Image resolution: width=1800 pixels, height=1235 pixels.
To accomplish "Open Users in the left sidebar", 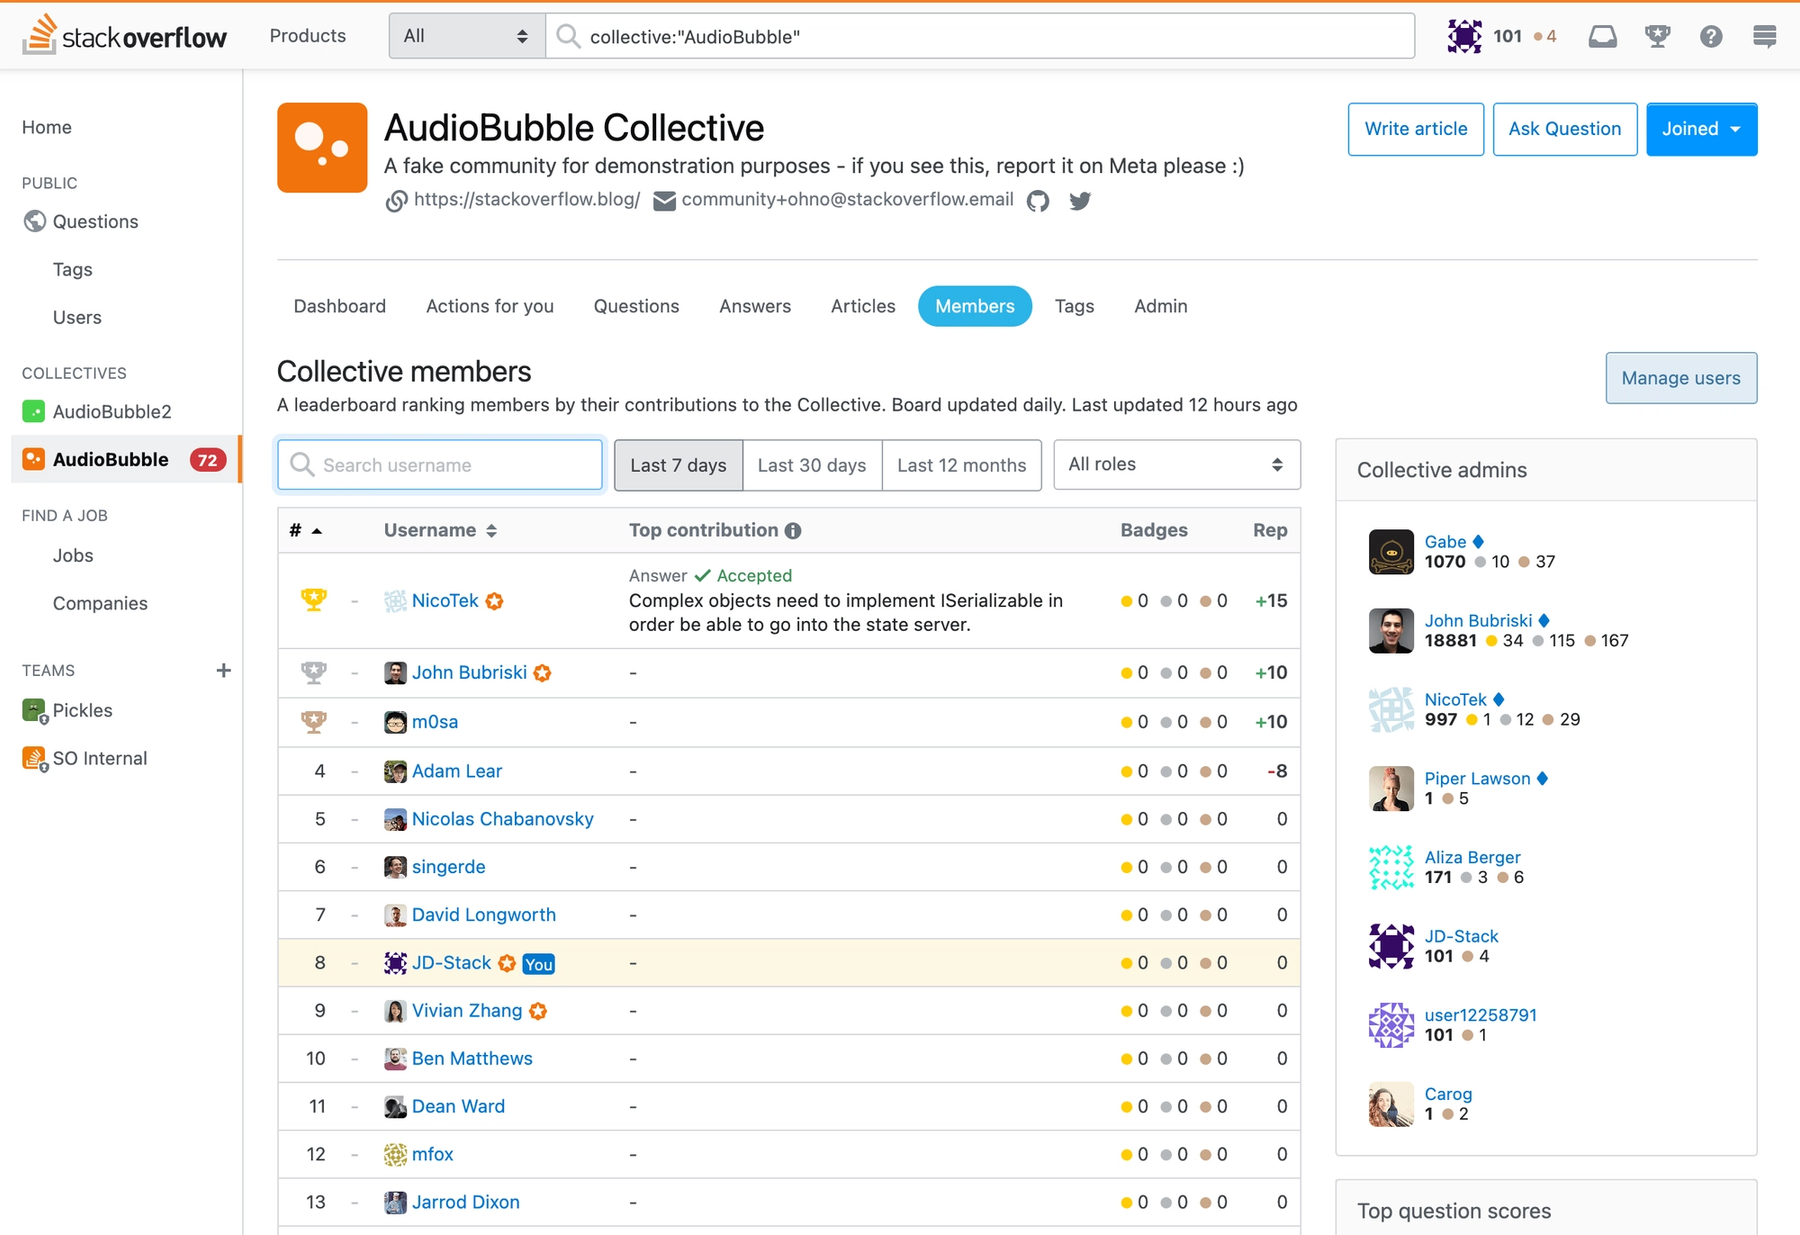I will click(x=77, y=317).
